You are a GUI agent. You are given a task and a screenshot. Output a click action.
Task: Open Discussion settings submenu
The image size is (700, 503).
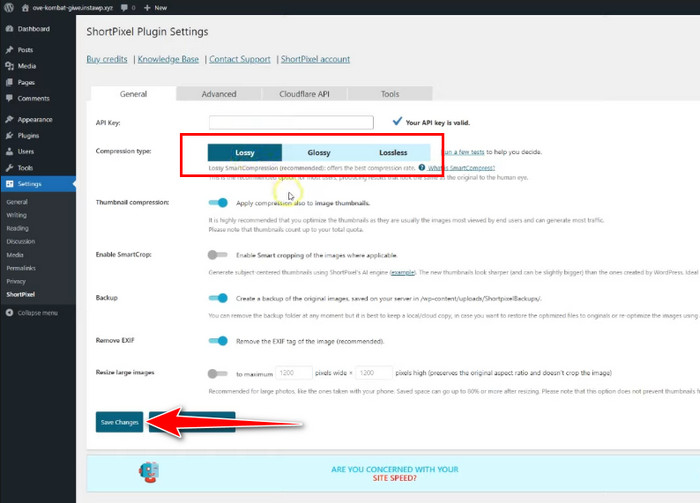pyautogui.click(x=21, y=241)
